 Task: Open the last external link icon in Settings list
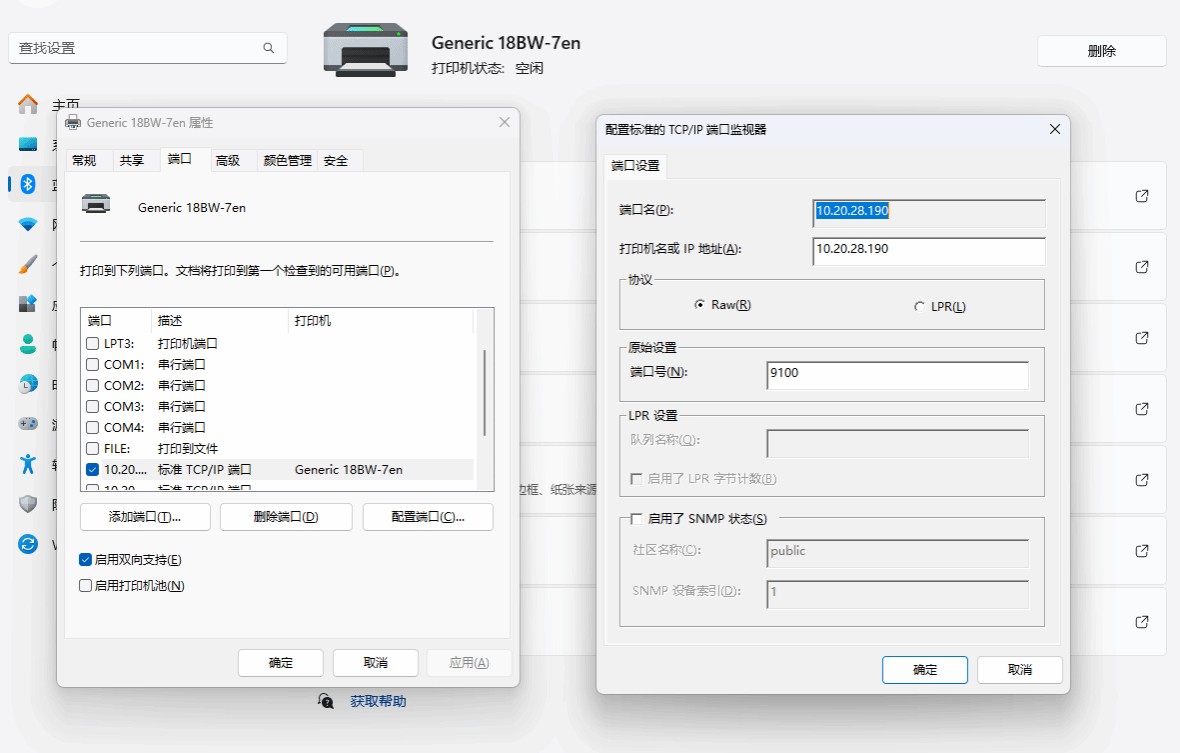pos(1142,622)
